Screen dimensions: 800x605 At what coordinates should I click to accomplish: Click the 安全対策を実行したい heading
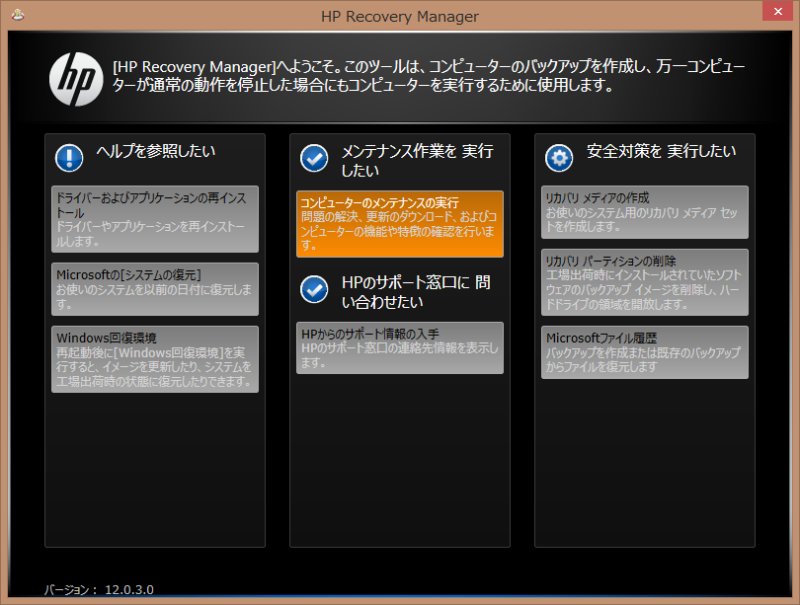[661, 151]
